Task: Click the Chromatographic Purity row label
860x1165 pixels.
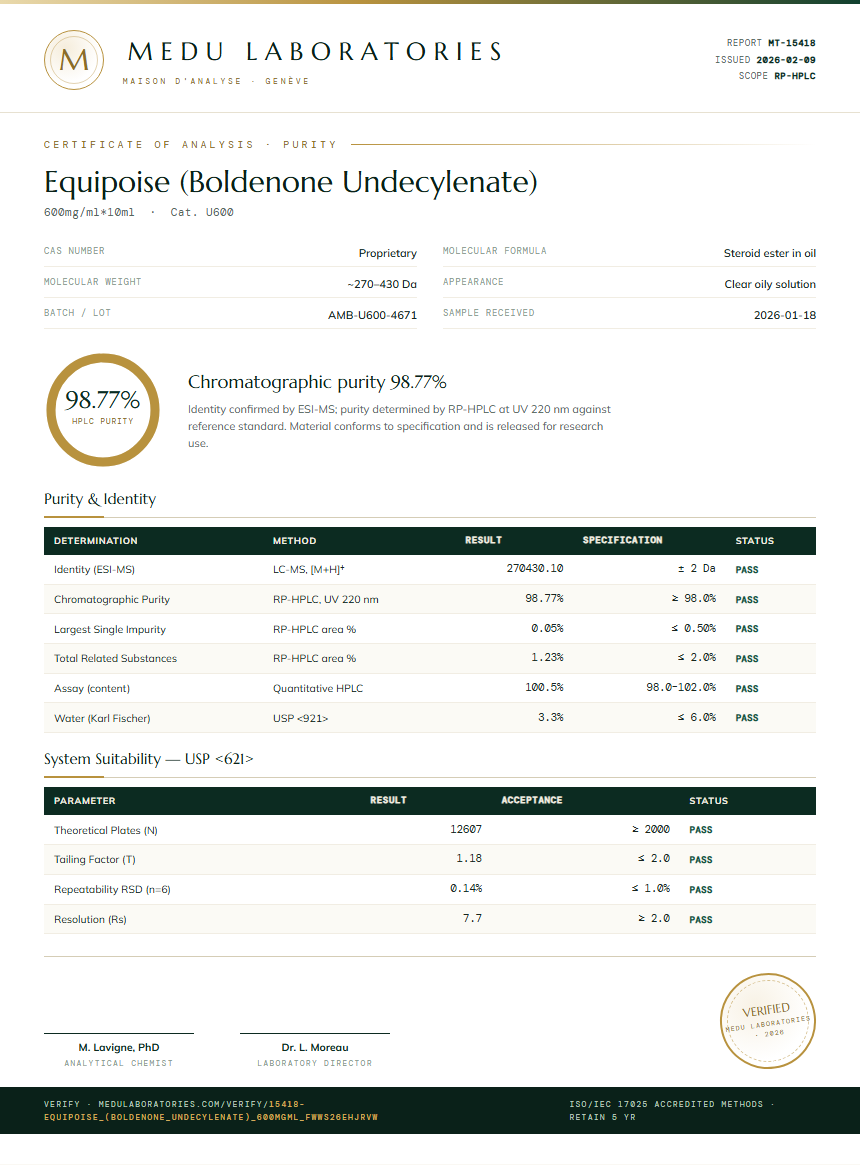Action: (x=112, y=600)
